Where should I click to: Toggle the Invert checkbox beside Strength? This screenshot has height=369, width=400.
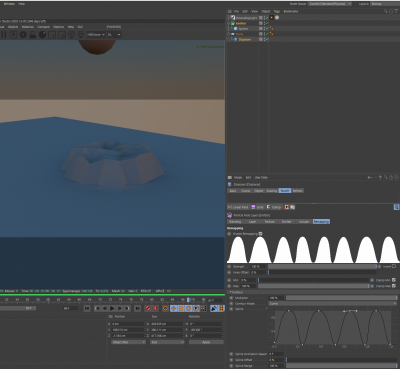pos(394,267)
